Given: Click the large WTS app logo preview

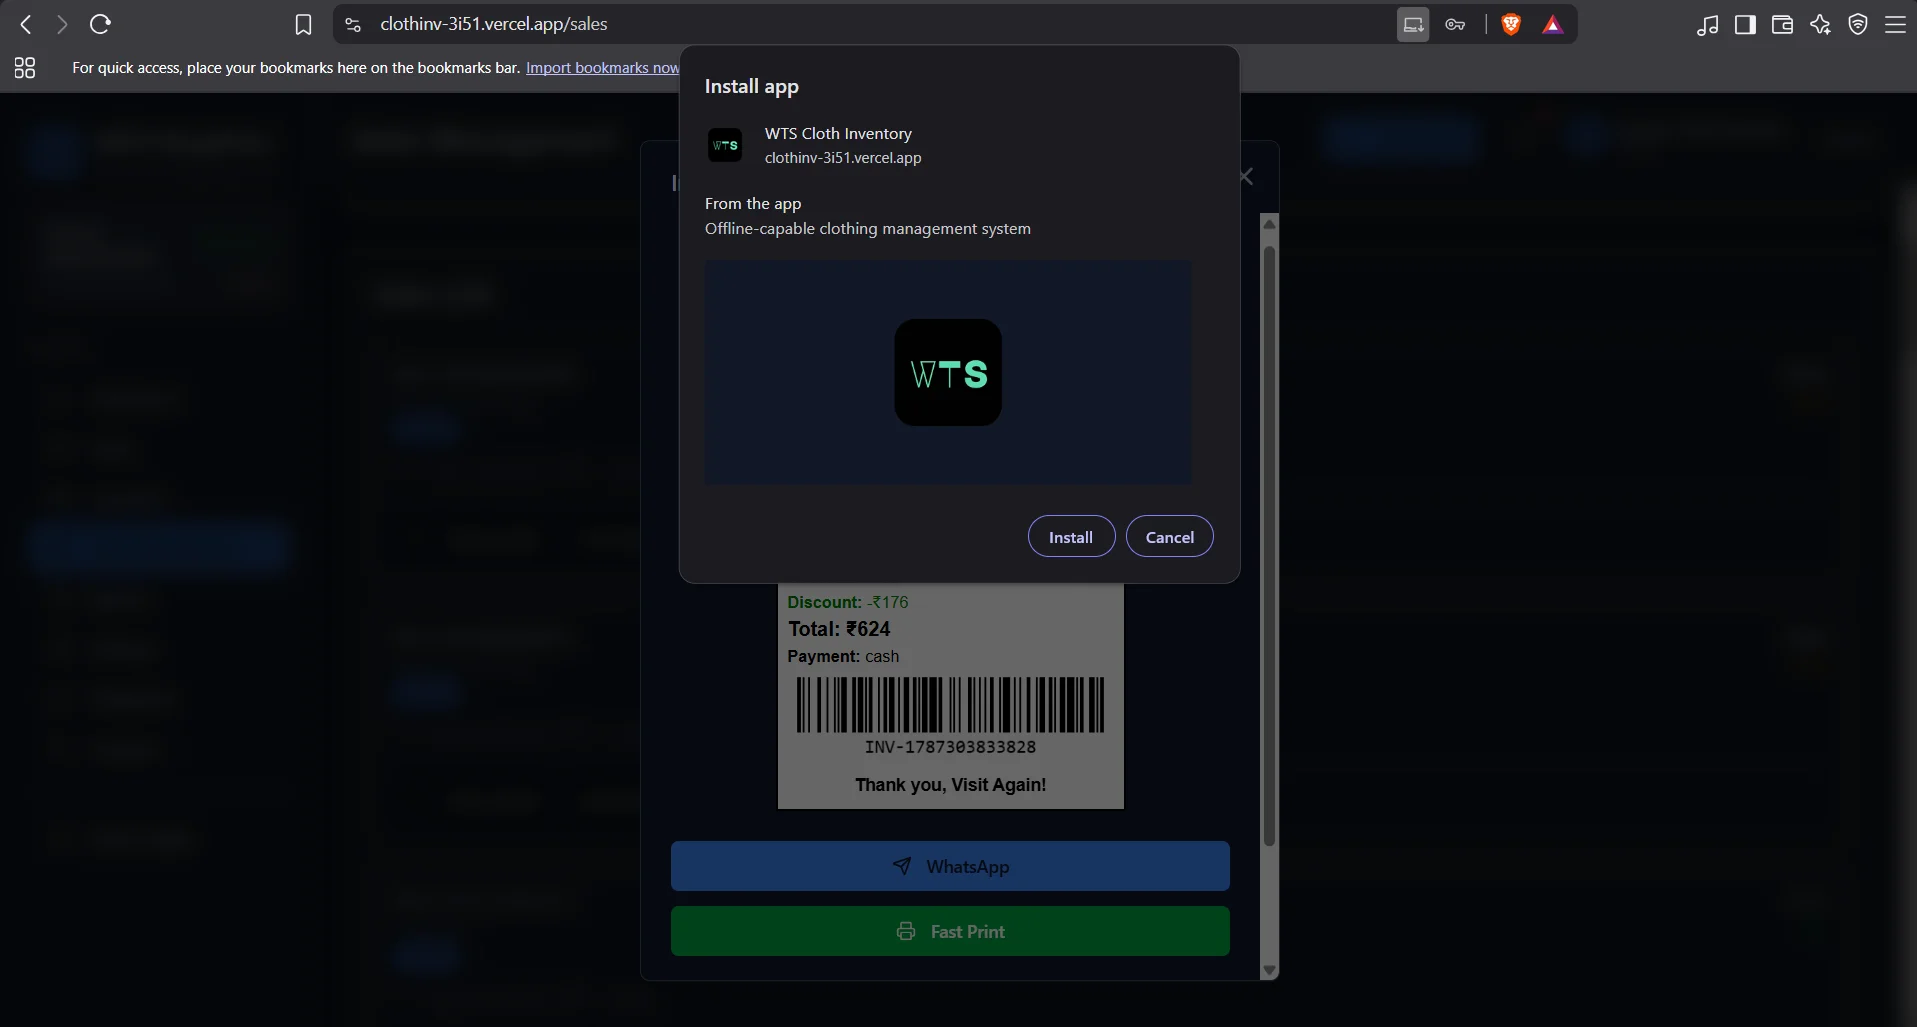Looking at the screenshot, I should [948, 373].
